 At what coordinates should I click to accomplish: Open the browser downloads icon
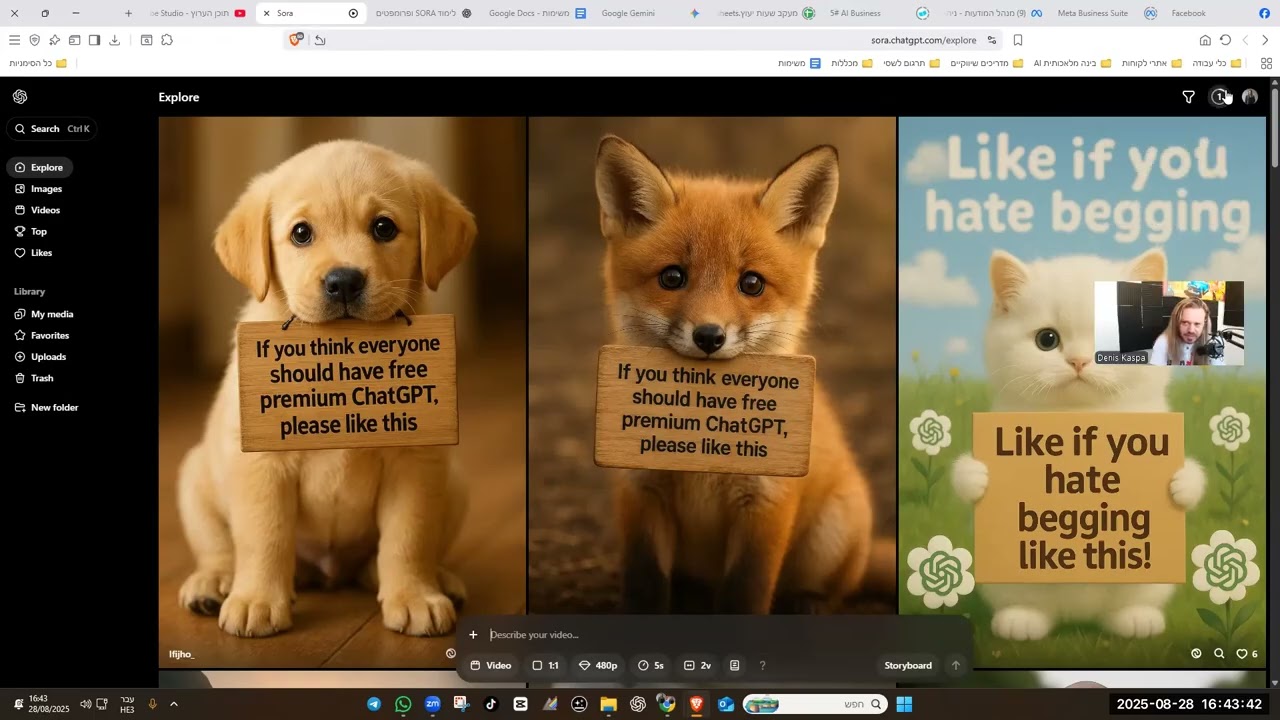click(114, 40)
